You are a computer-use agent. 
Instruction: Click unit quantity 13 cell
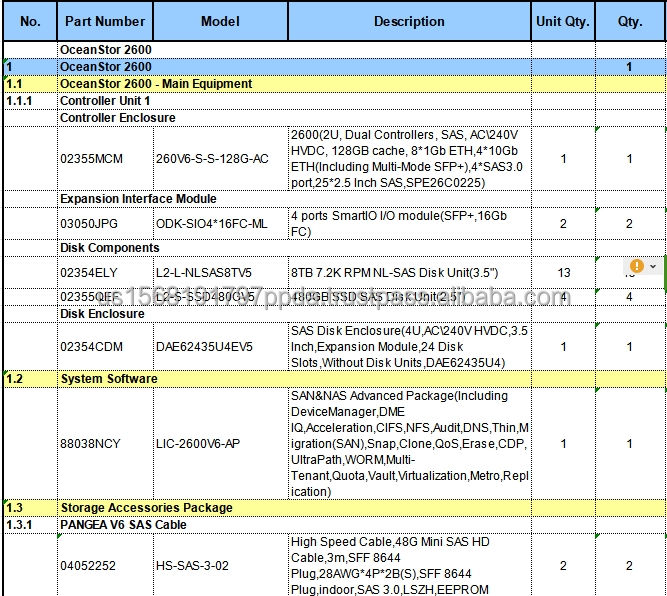coord(563,273)
